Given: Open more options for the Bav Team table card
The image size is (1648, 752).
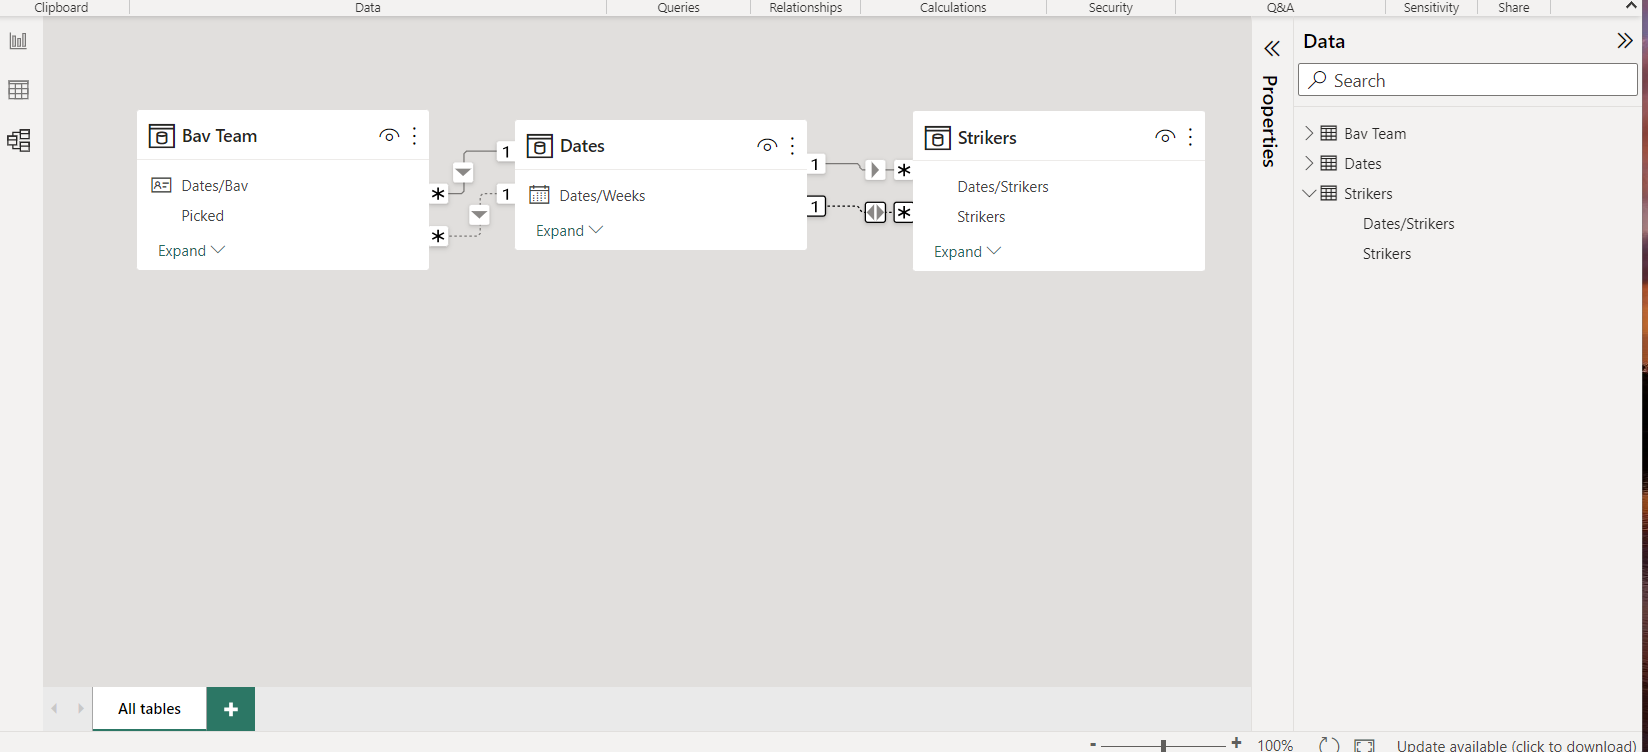Looking at the screenshot, I should [x=414, y=136].
